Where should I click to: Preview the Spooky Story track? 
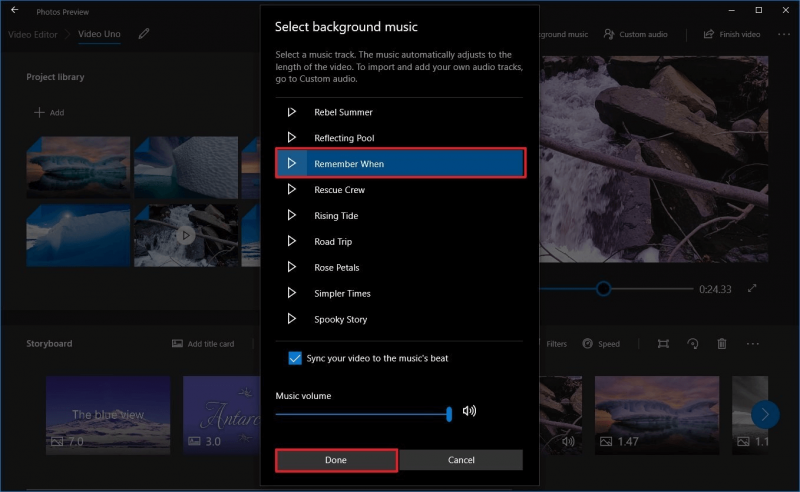pos(292,320)
